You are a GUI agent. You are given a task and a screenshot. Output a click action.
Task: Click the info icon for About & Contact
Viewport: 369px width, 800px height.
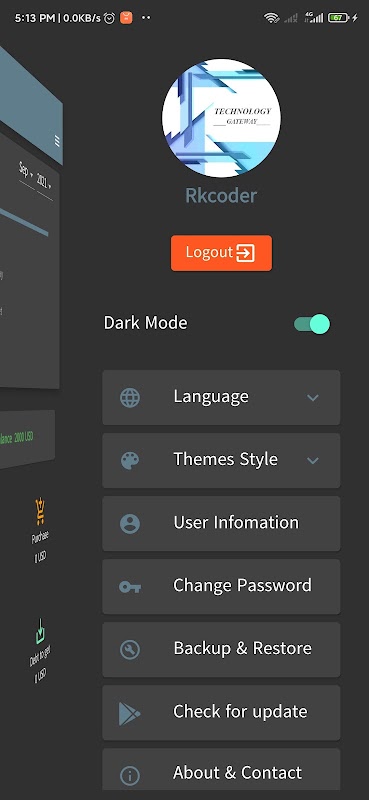(130, 776)
